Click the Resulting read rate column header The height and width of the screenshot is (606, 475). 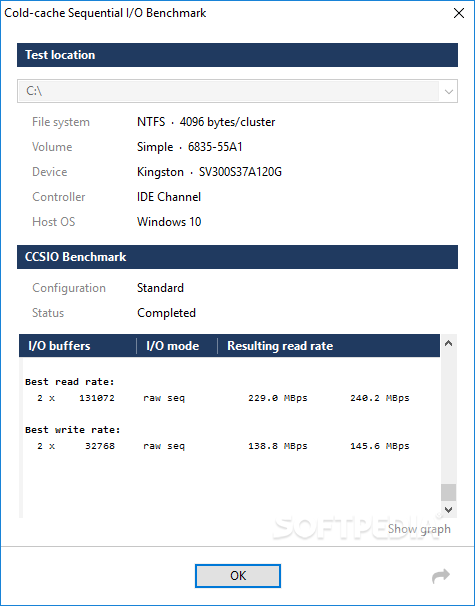click(x=329, y=346)
